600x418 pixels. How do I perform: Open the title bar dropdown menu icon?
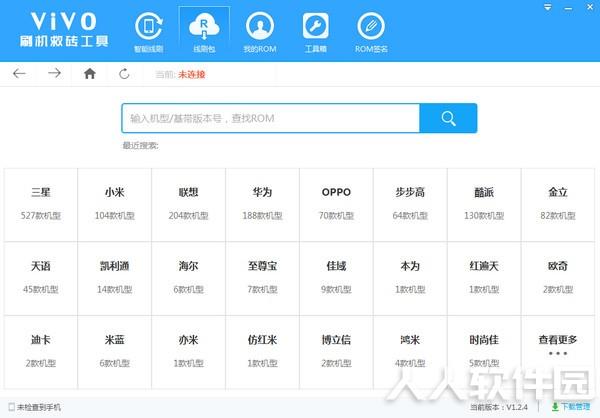coord(548,7)
